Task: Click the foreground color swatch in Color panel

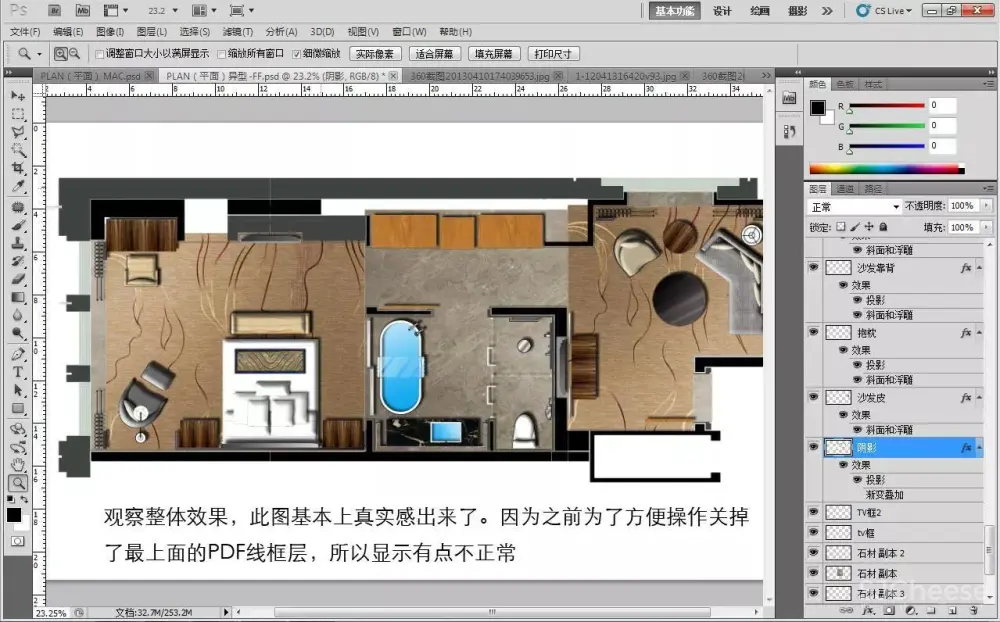Action: coord(818,108)
